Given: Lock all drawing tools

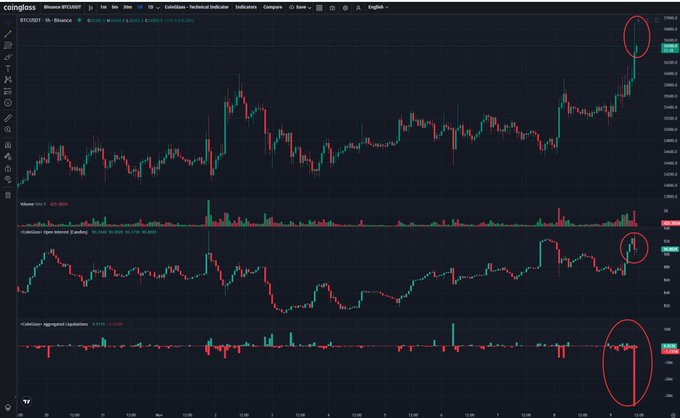Looking at the screenshot, I should (x=8, y=168).
